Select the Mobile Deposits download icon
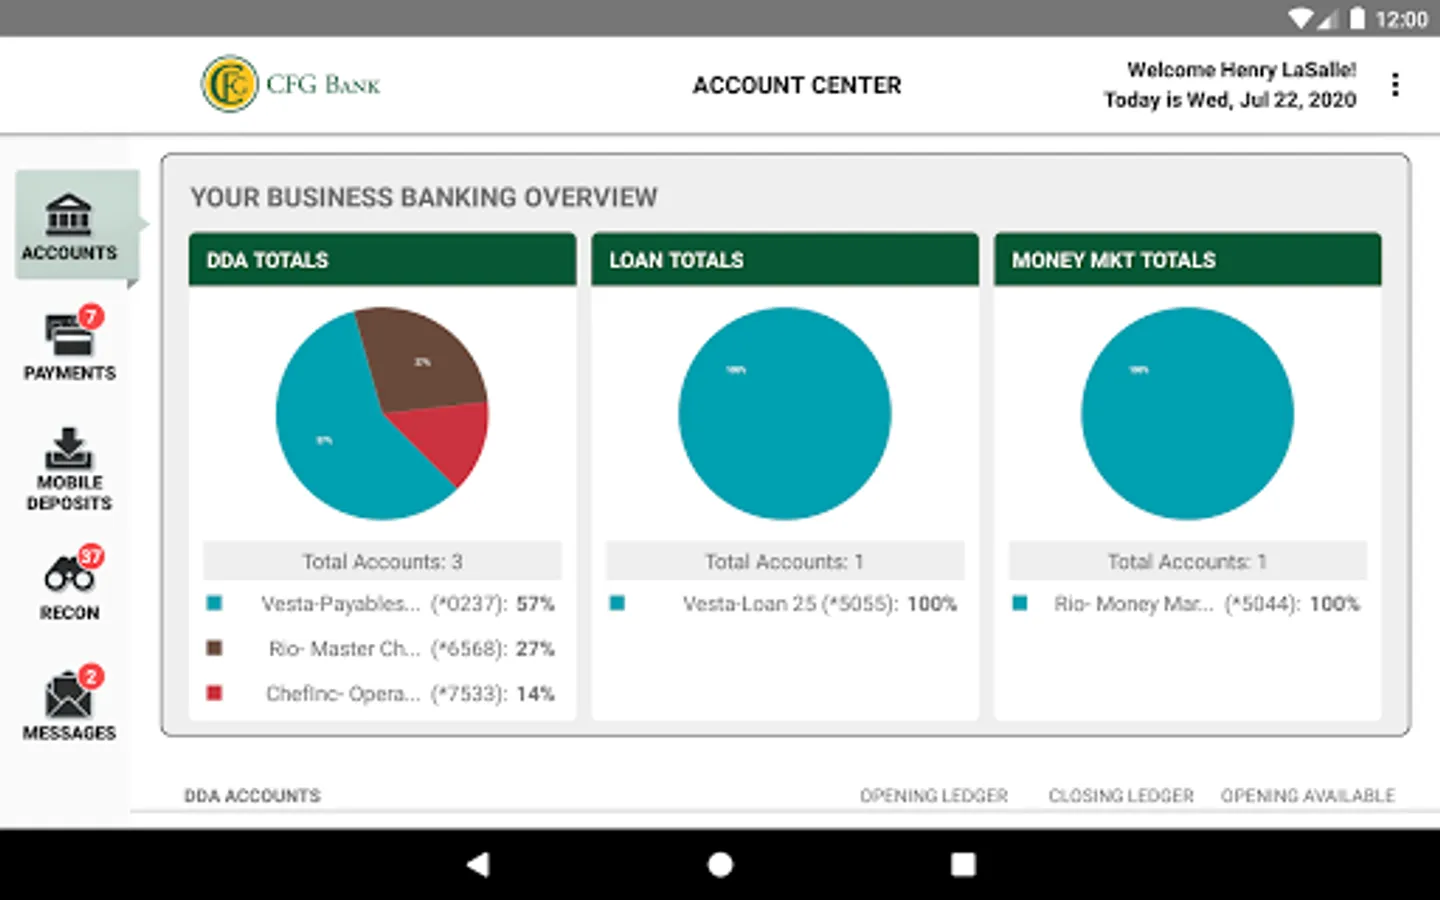This screenshot has width=1440, height=900. click(68, 448)
